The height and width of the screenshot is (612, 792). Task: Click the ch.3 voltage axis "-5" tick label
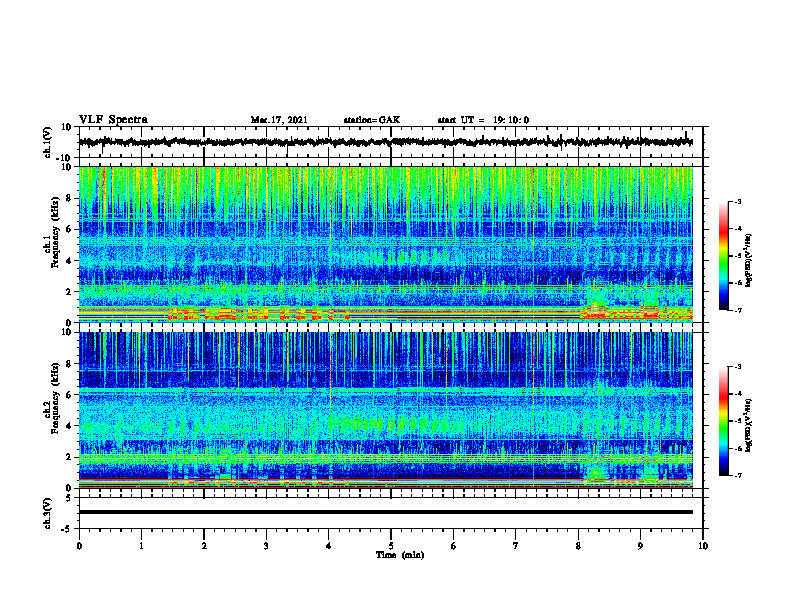[x=67, y=529]
